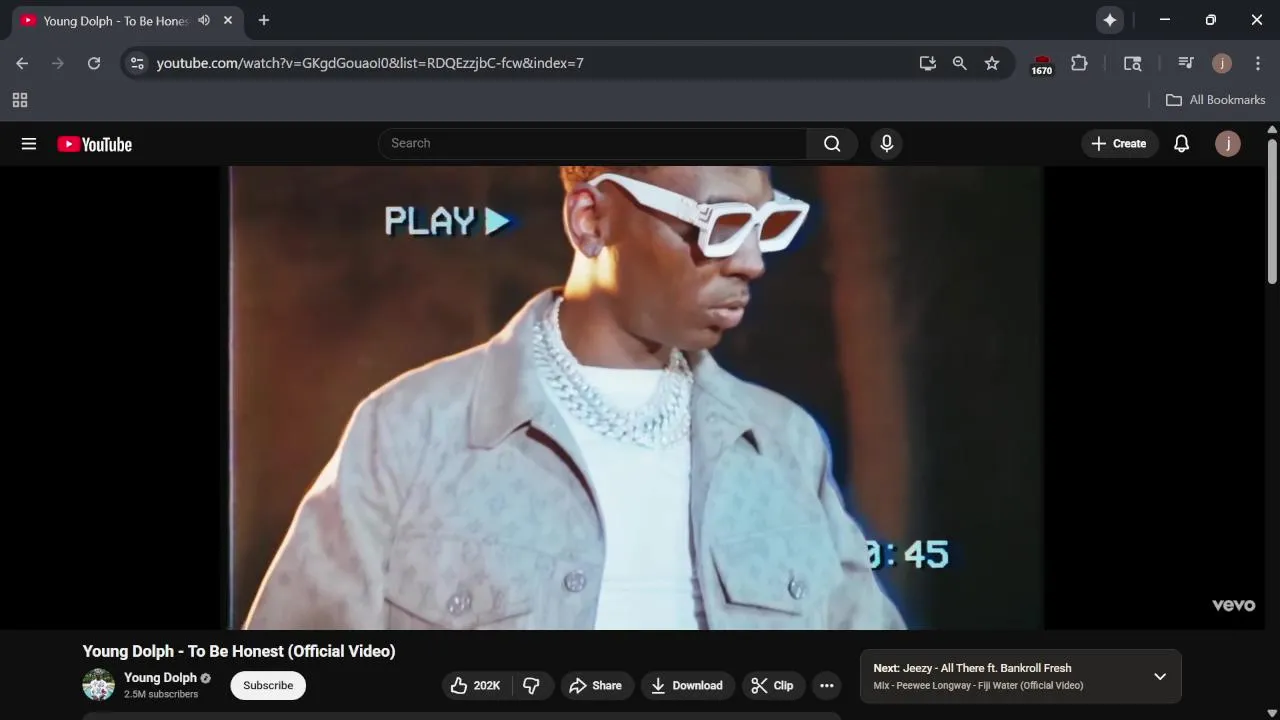Select the Young Dolph - To Be Honest tab

coord(116,20)
